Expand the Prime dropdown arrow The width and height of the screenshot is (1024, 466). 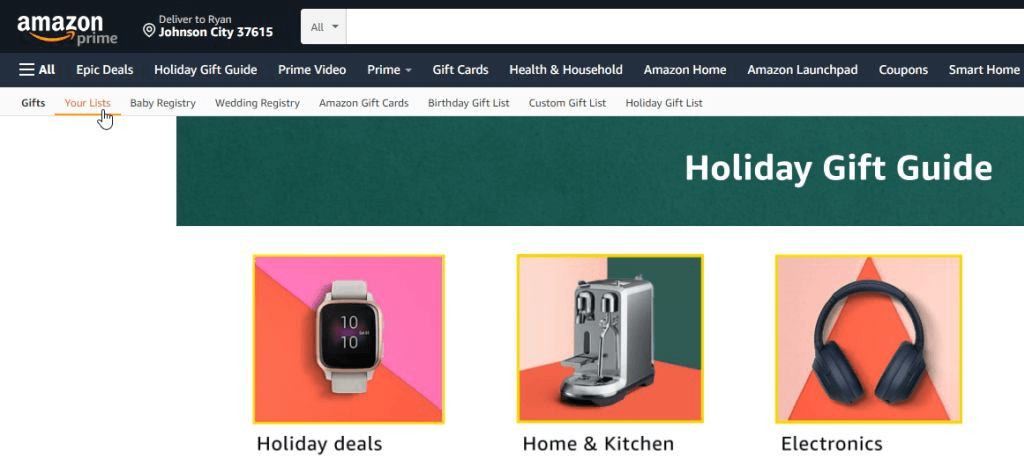click(x=408, y=70)
